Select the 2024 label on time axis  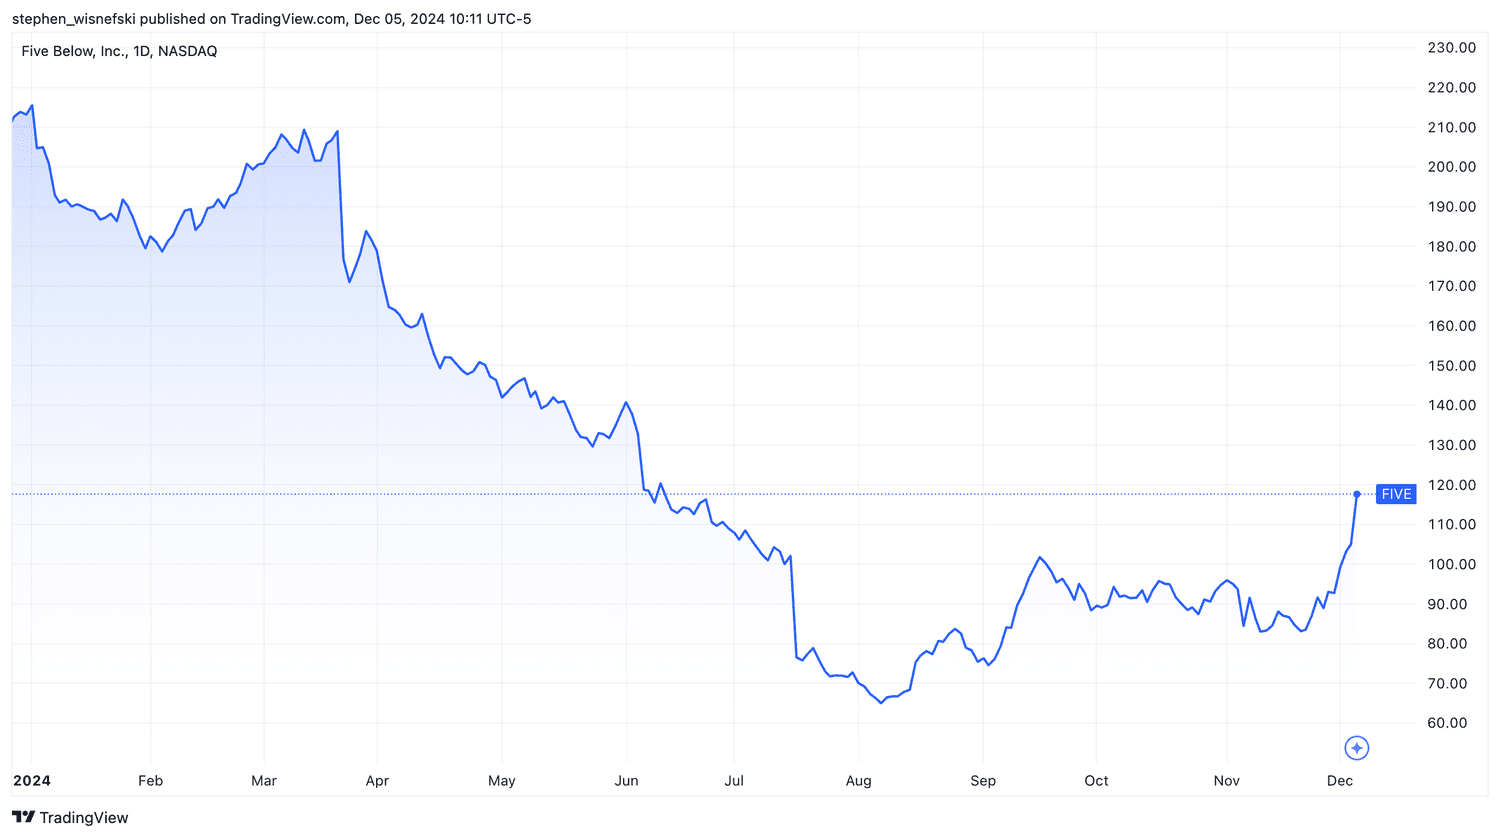tap(32, 781)
